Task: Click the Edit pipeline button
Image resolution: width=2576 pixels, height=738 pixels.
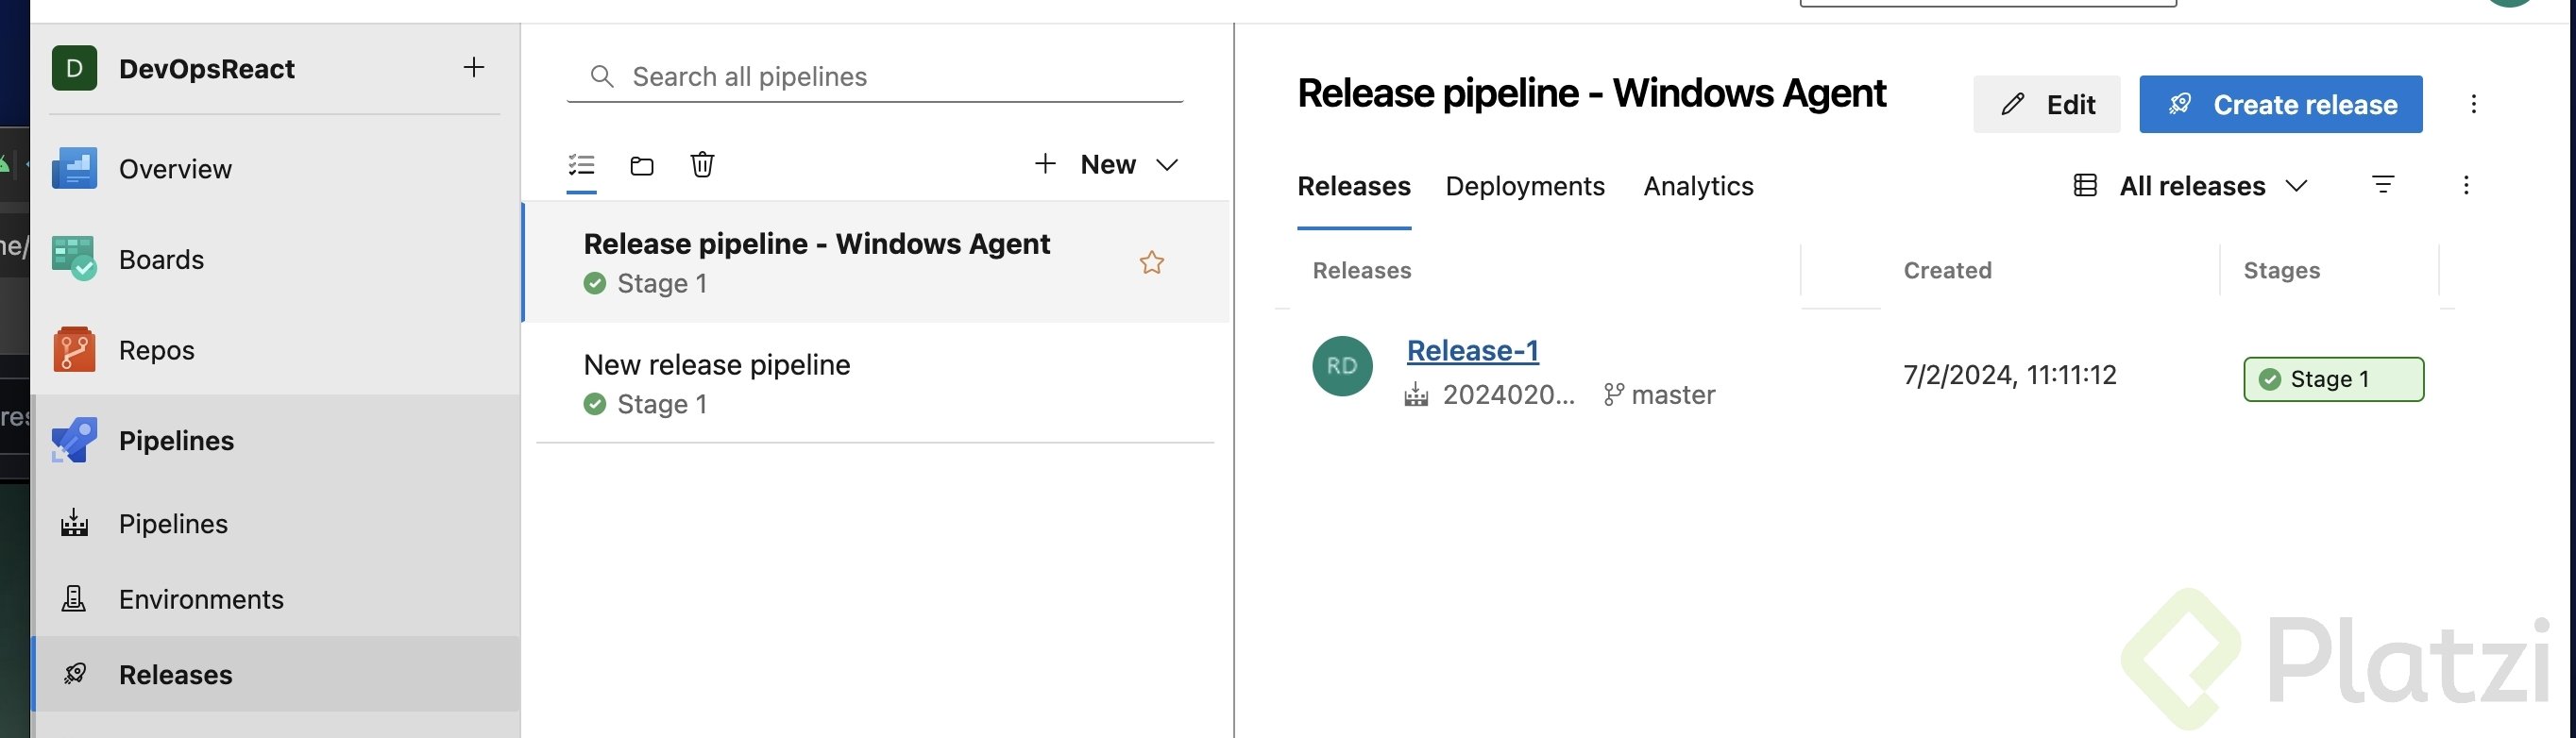Action: [x=2046, y=104]
